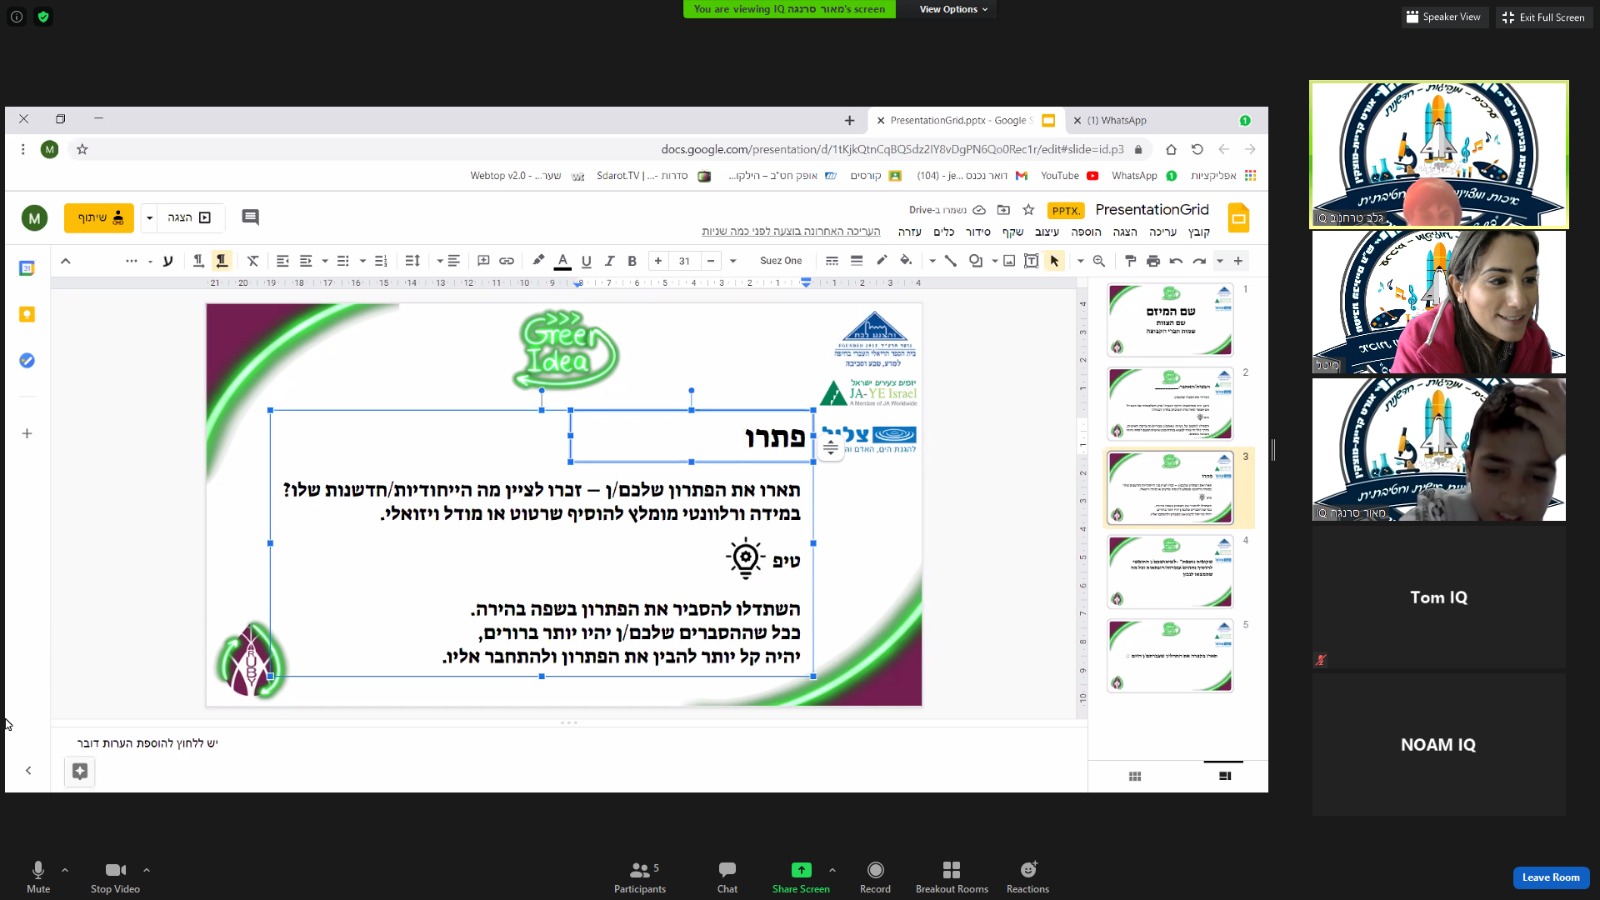
Task: Click the speaker notes text area
Action: [569, 743]
